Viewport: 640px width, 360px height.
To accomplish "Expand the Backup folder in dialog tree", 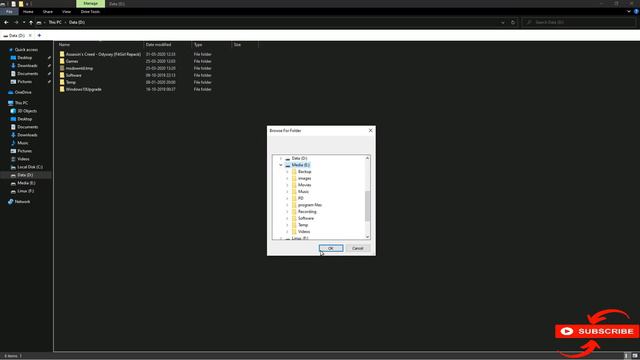I will pos(287,172).
